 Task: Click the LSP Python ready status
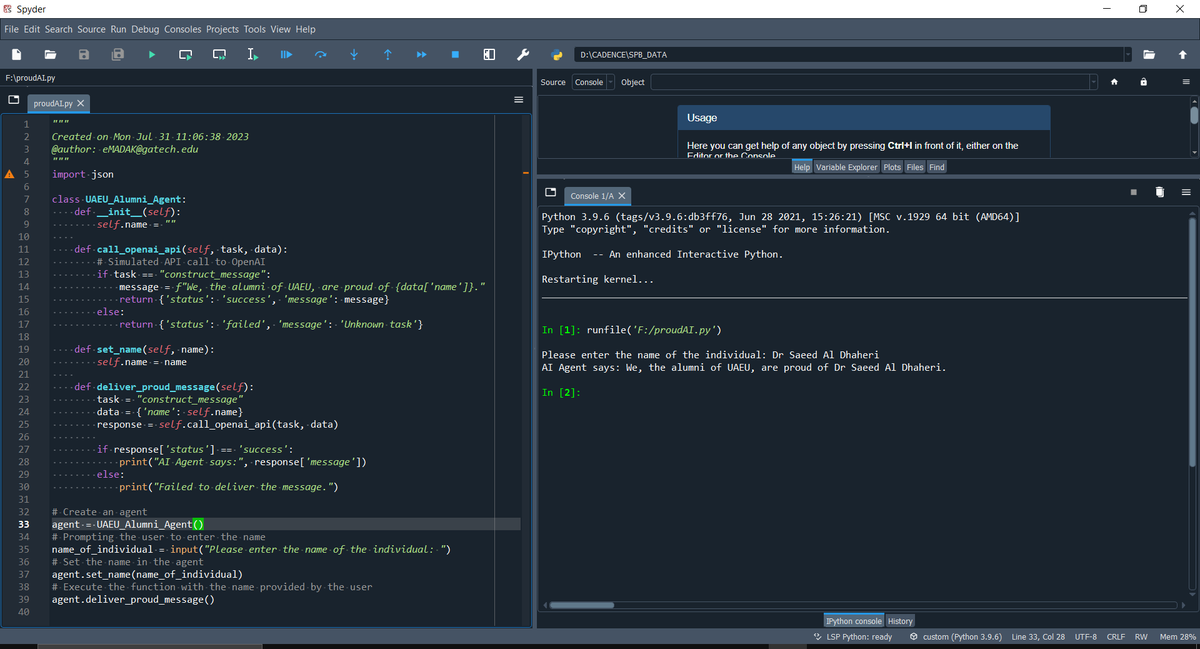853,637
